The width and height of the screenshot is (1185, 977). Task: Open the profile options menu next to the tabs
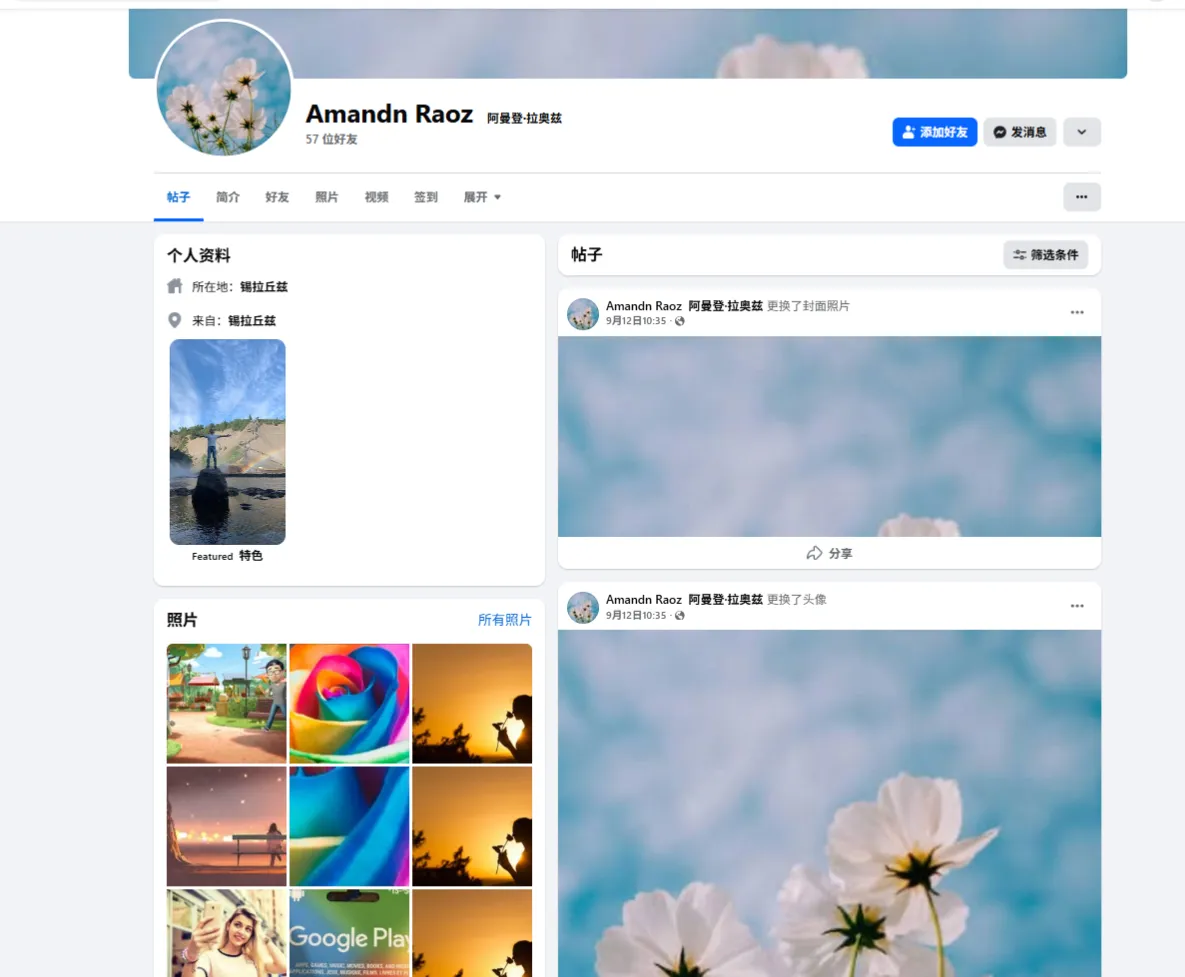1081,197
